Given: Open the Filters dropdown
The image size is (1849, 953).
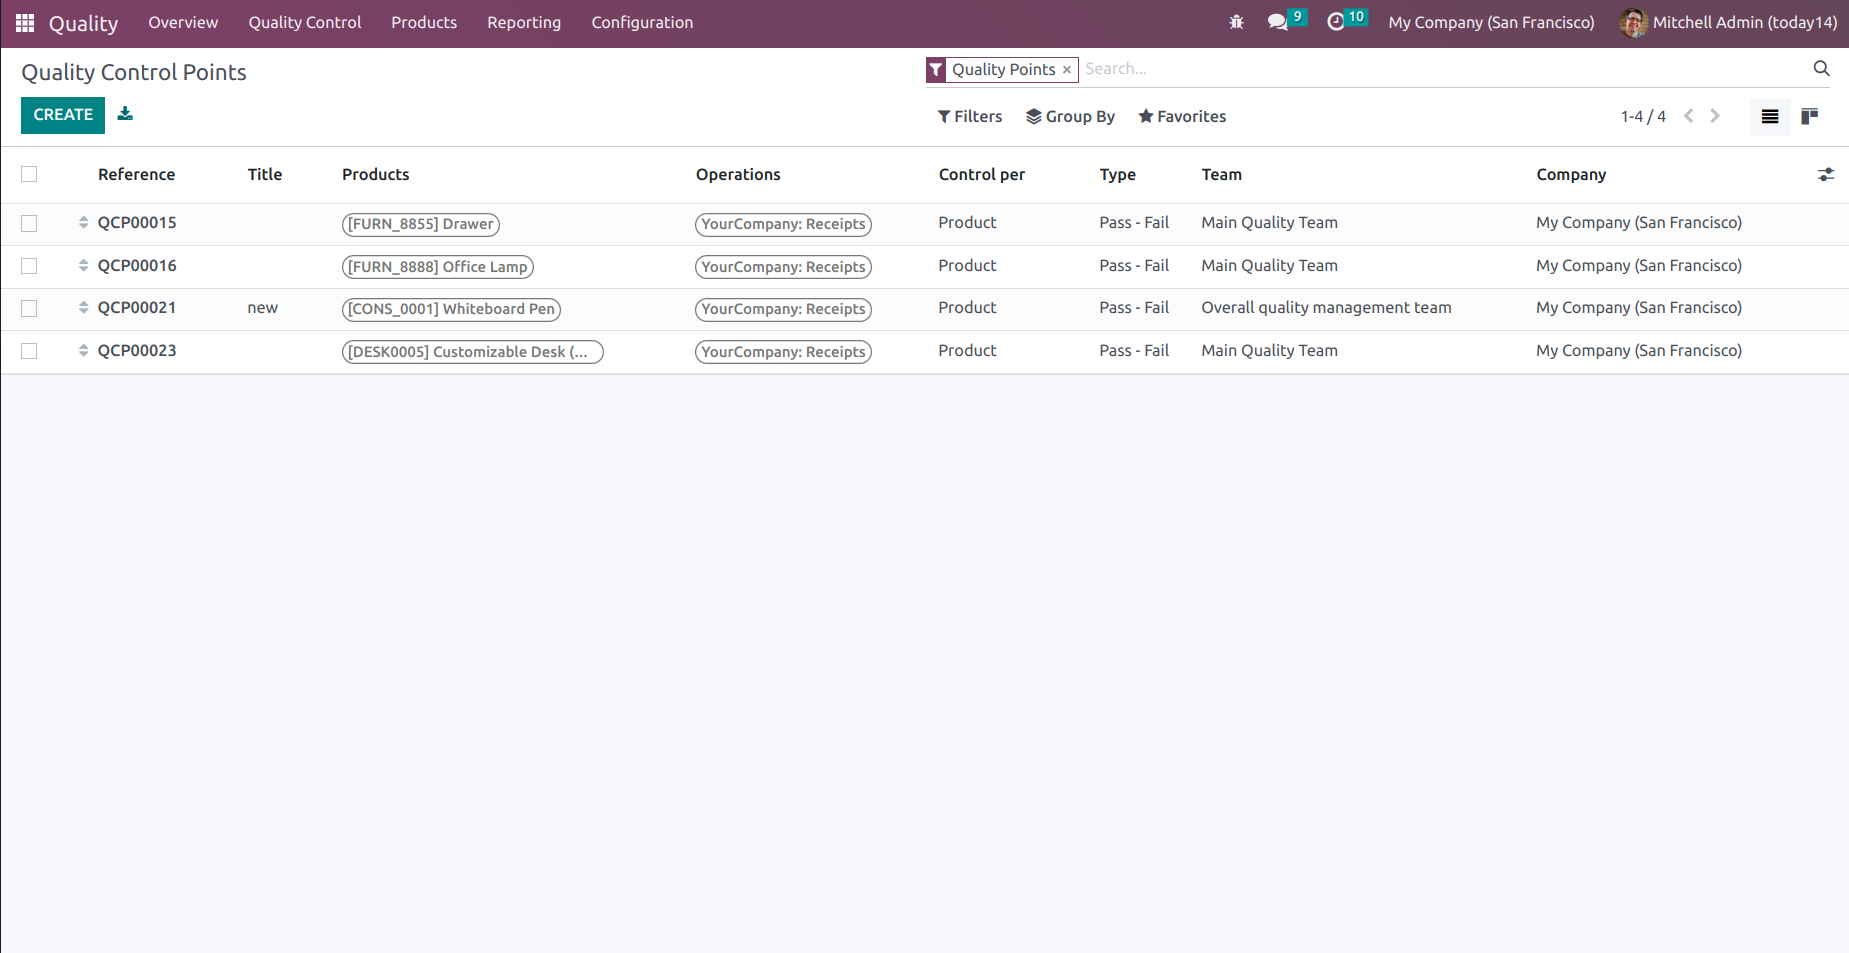Looking at the screenshot, I should pyautogui.click(x=969, y=116).
